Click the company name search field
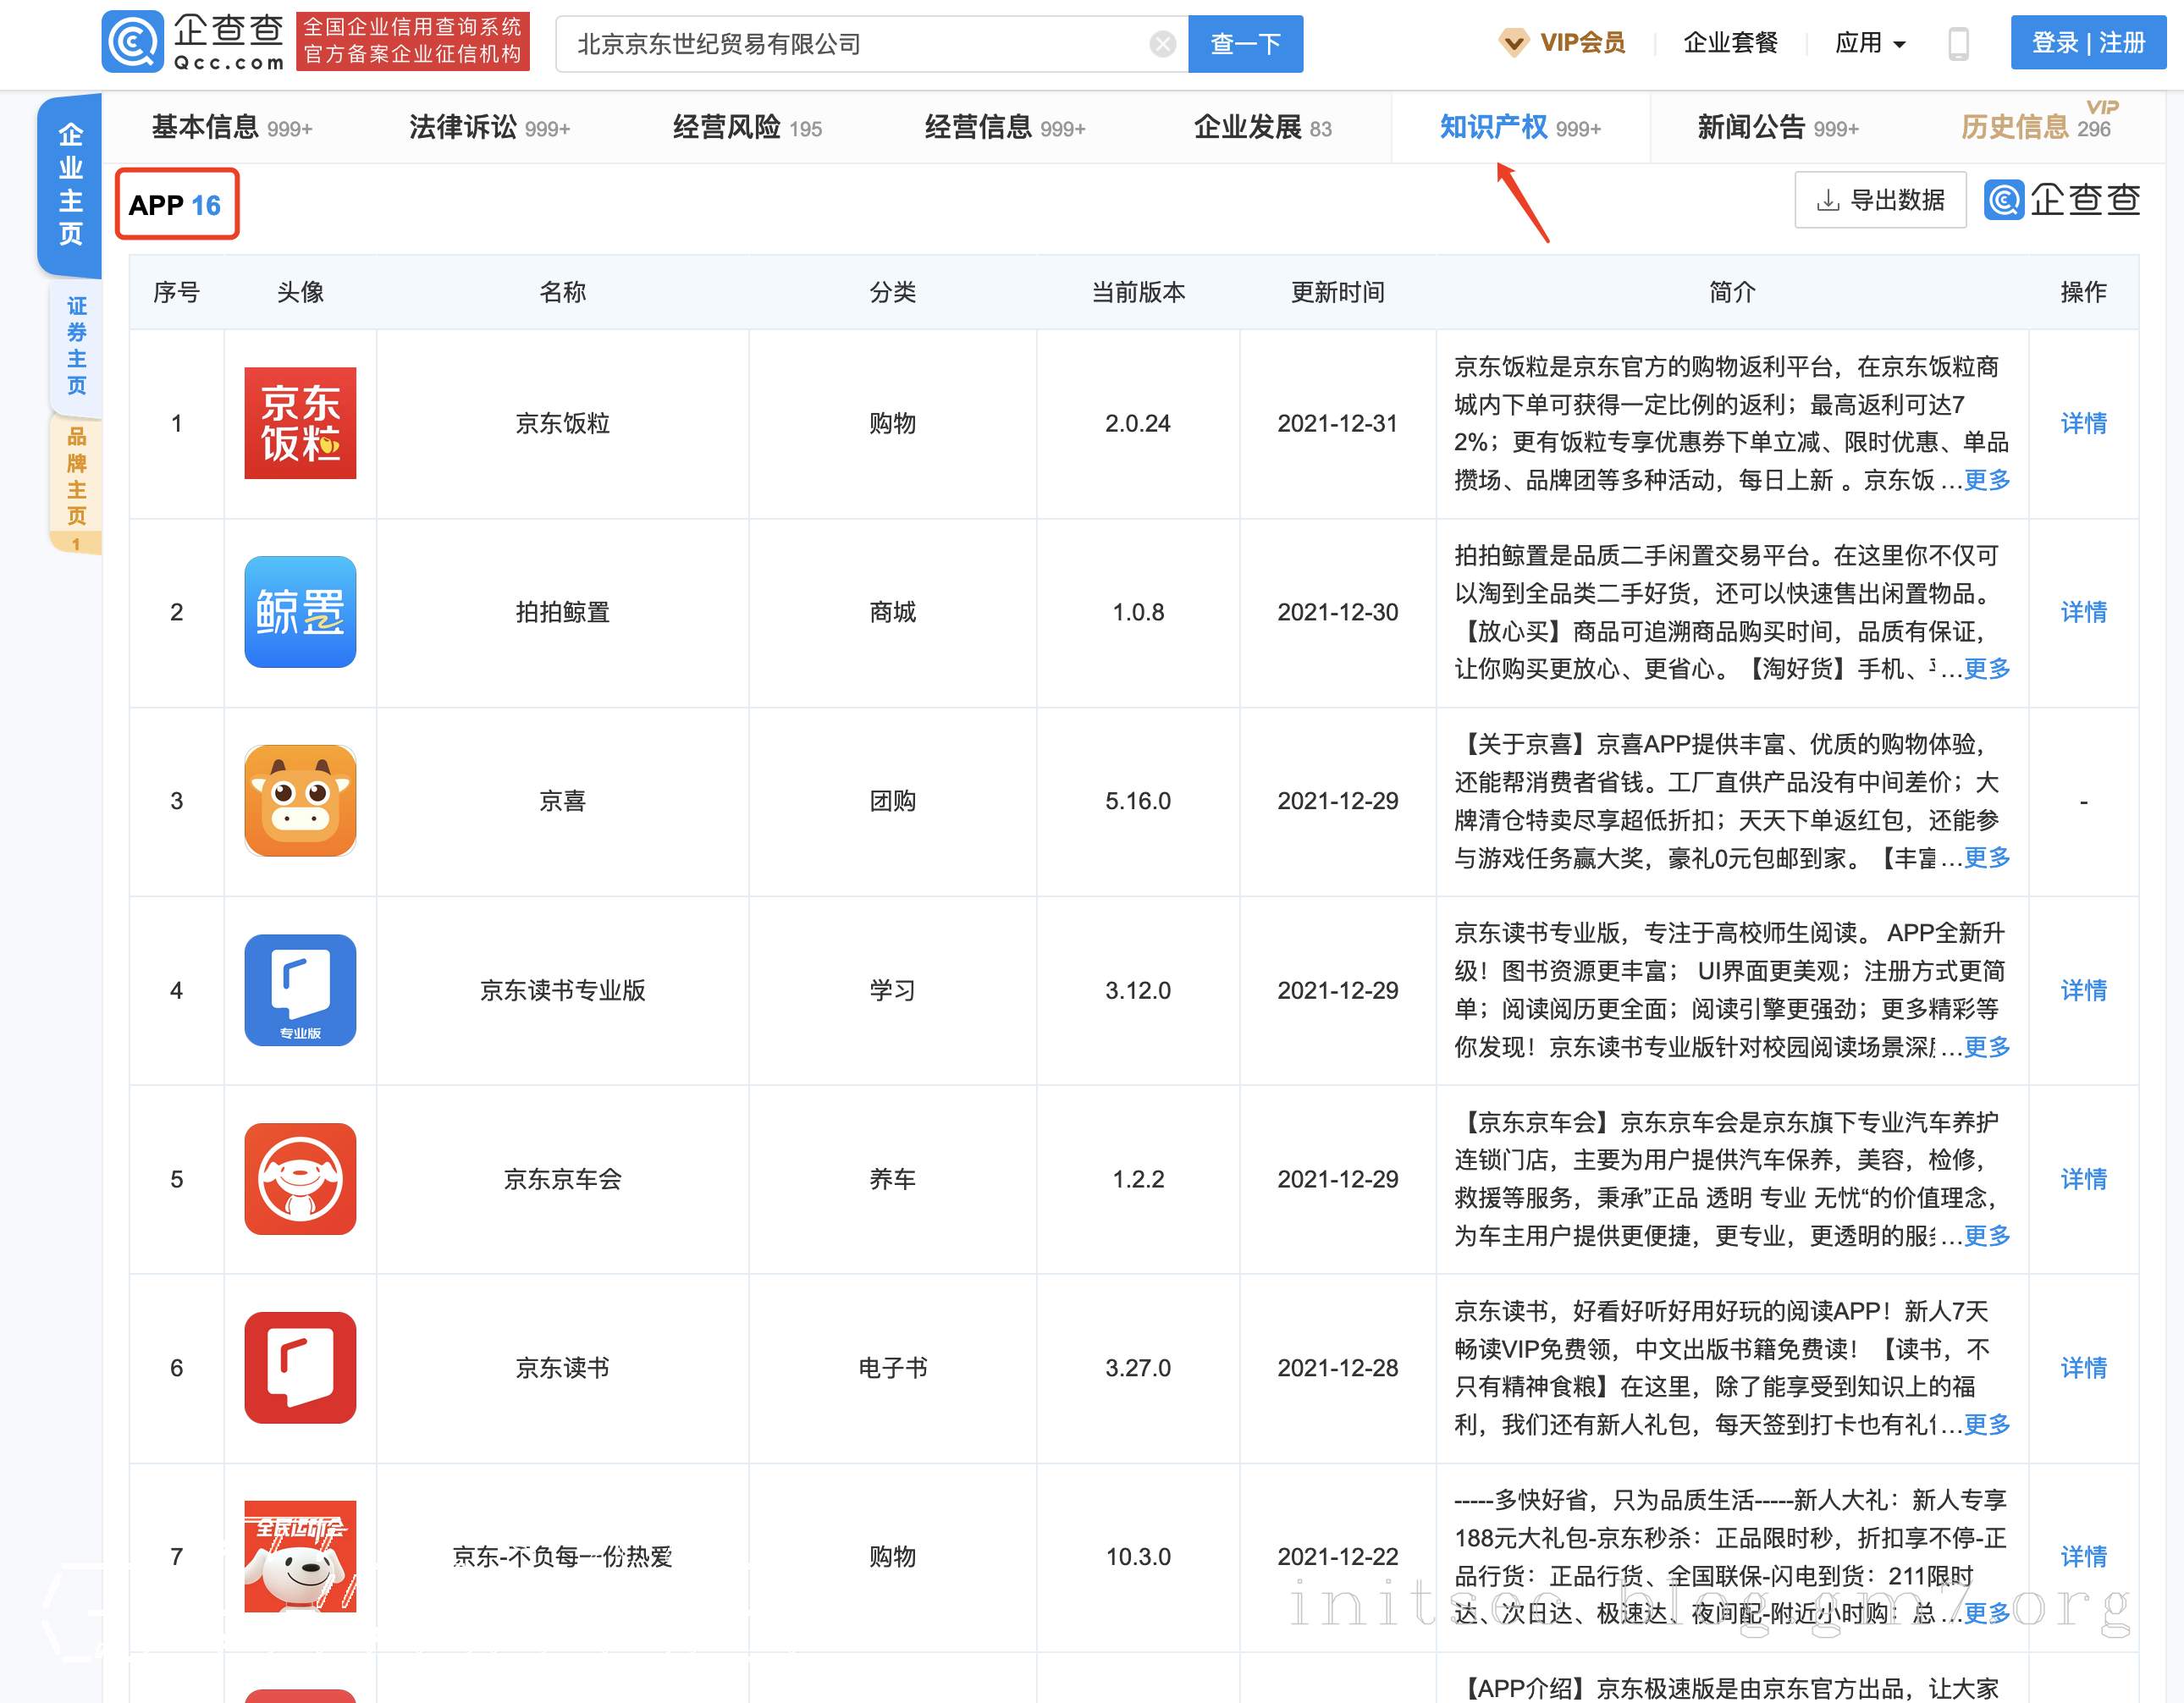Image resolution: width=2184 pixels, height=1703 pixels. tap(850, 44)
